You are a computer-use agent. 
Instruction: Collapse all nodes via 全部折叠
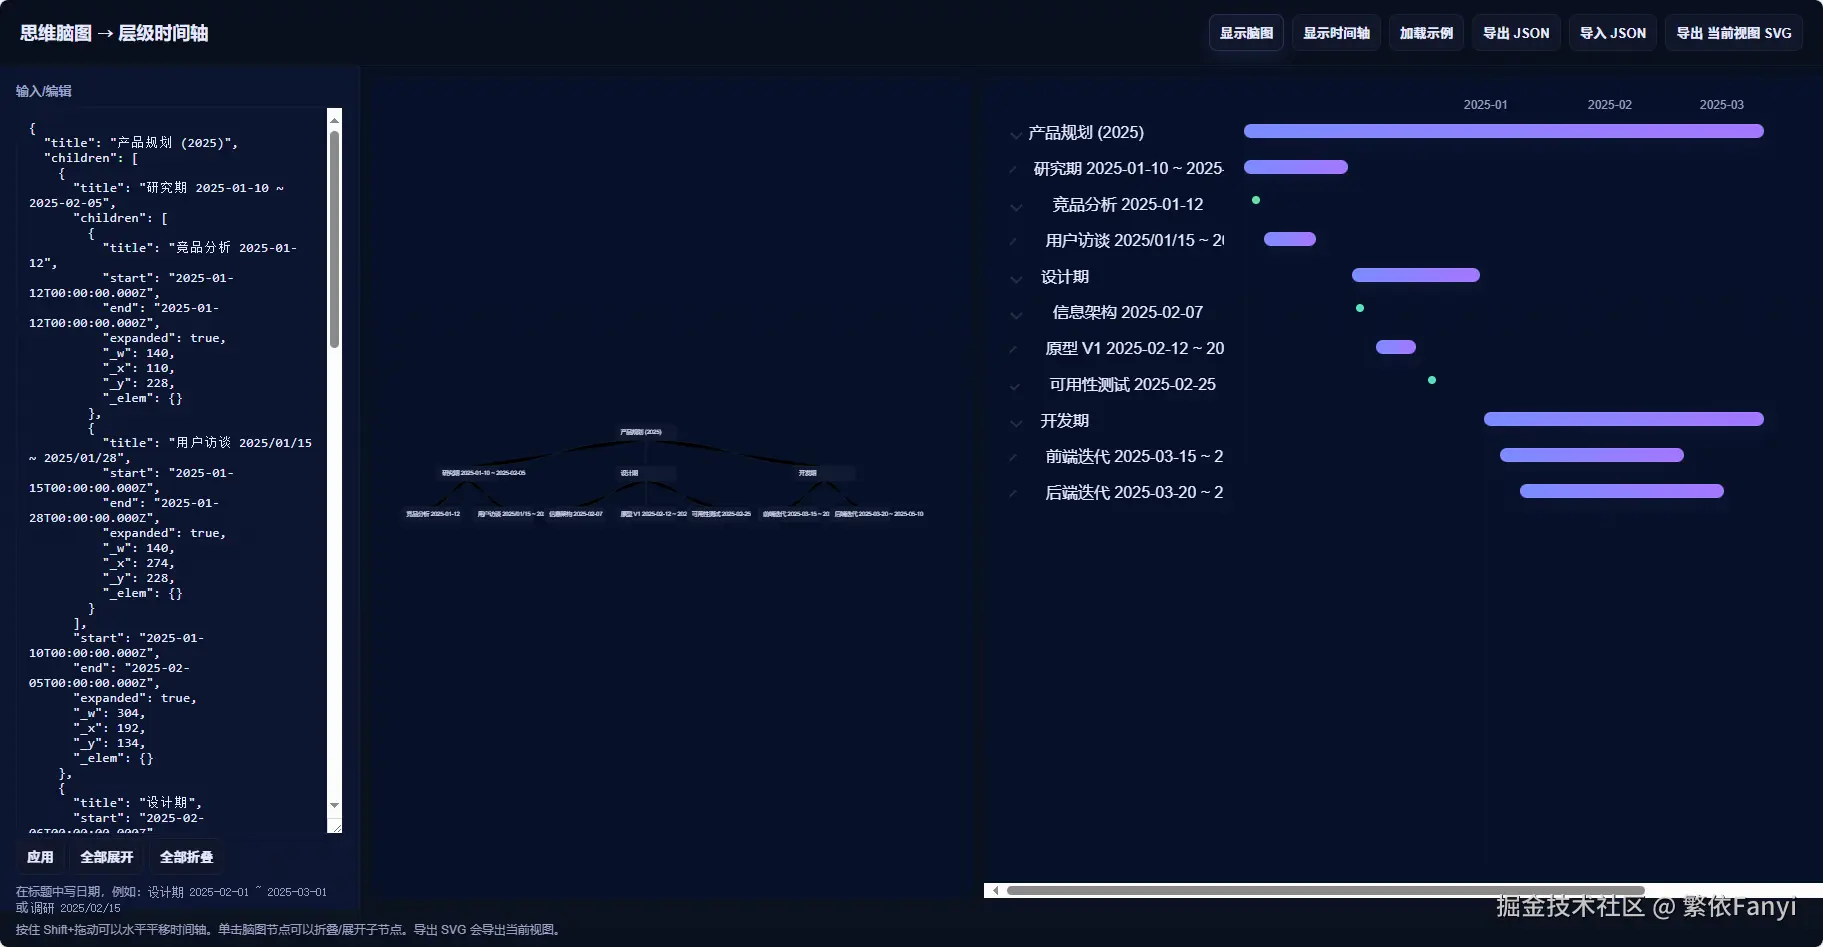(186, 857)
